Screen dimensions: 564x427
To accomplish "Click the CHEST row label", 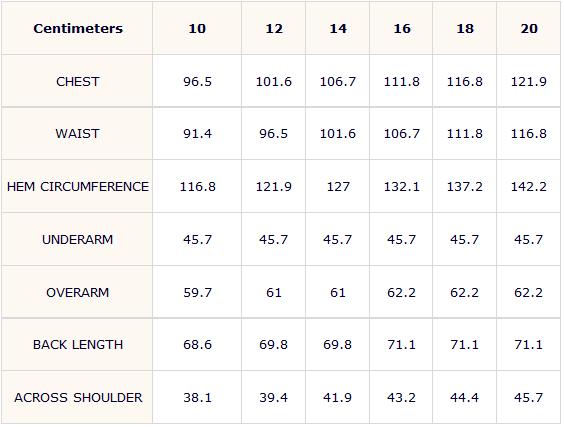I will click(x=78, y=82).
